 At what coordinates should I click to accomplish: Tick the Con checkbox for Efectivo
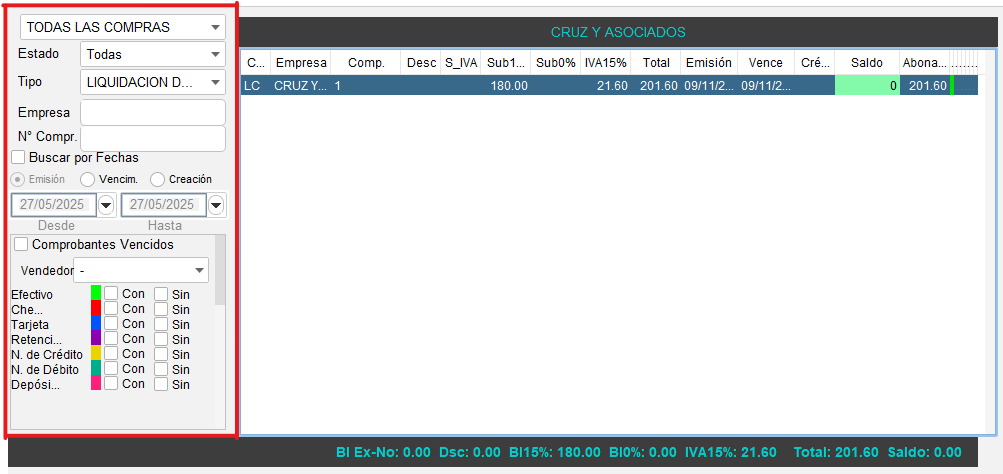click(111, 294)
